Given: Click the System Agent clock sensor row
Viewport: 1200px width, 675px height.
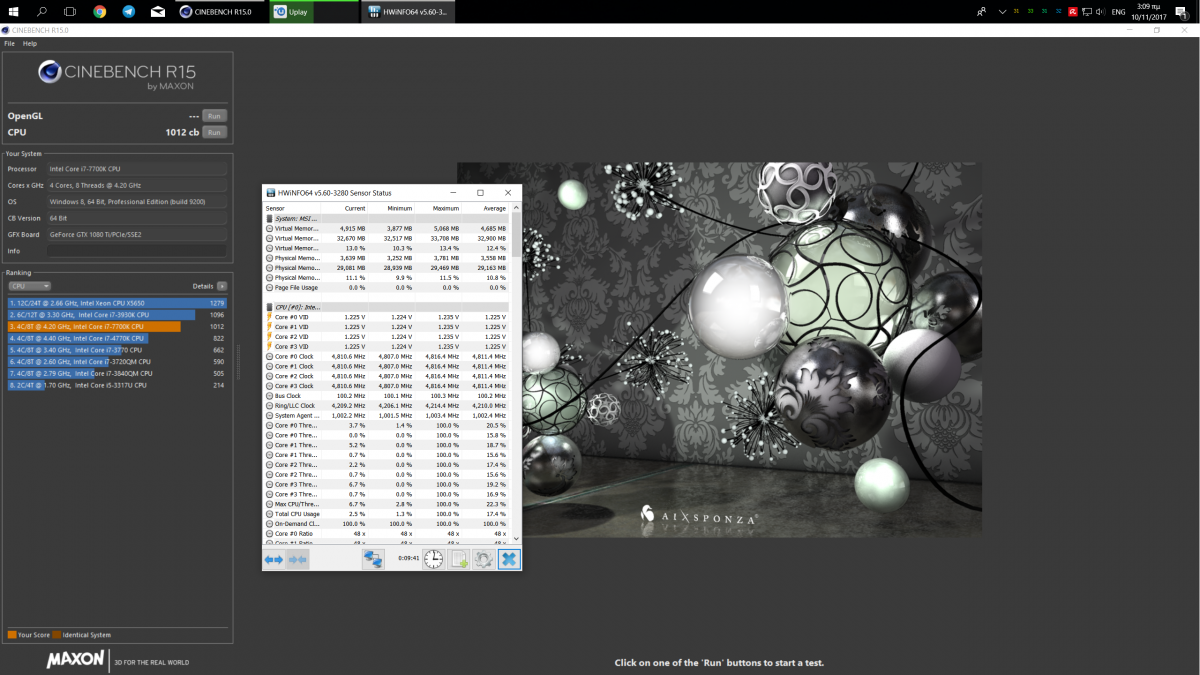Looking at the screenshot, I should [x=387, y=415].
